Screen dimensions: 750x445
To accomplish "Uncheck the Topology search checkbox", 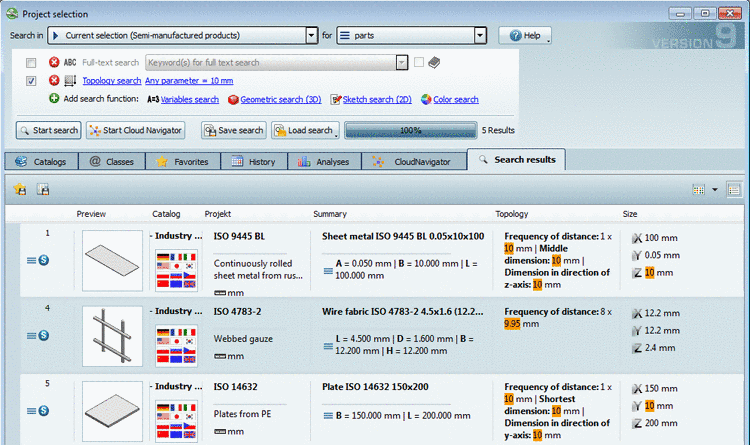I will pos(31,81).
